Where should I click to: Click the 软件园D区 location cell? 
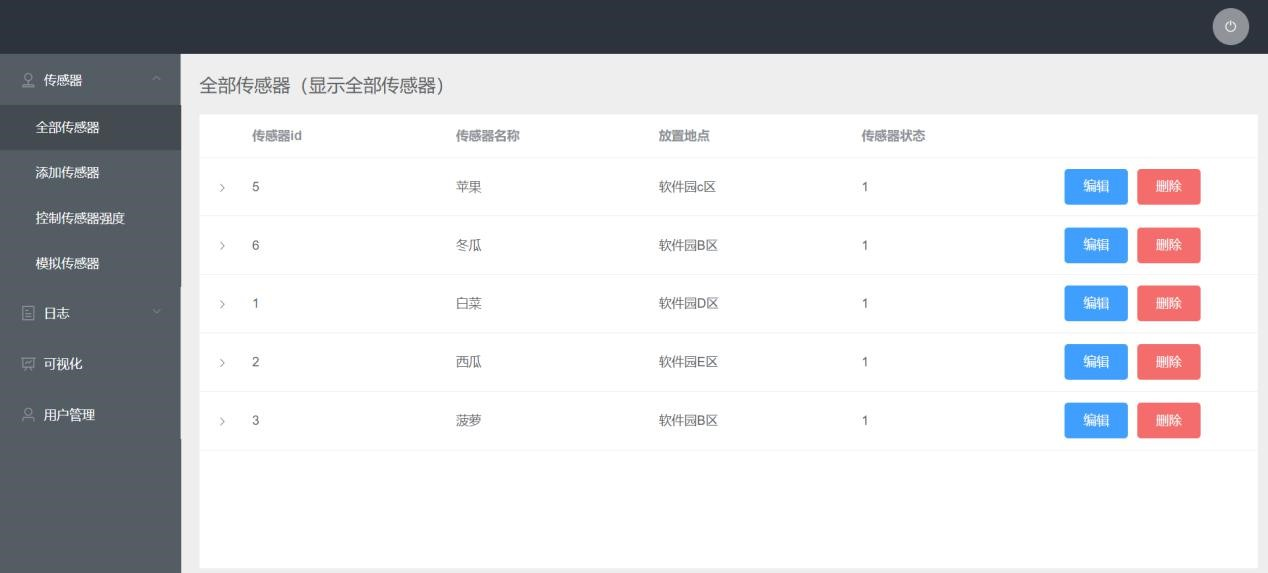click(x=688, y=304)
